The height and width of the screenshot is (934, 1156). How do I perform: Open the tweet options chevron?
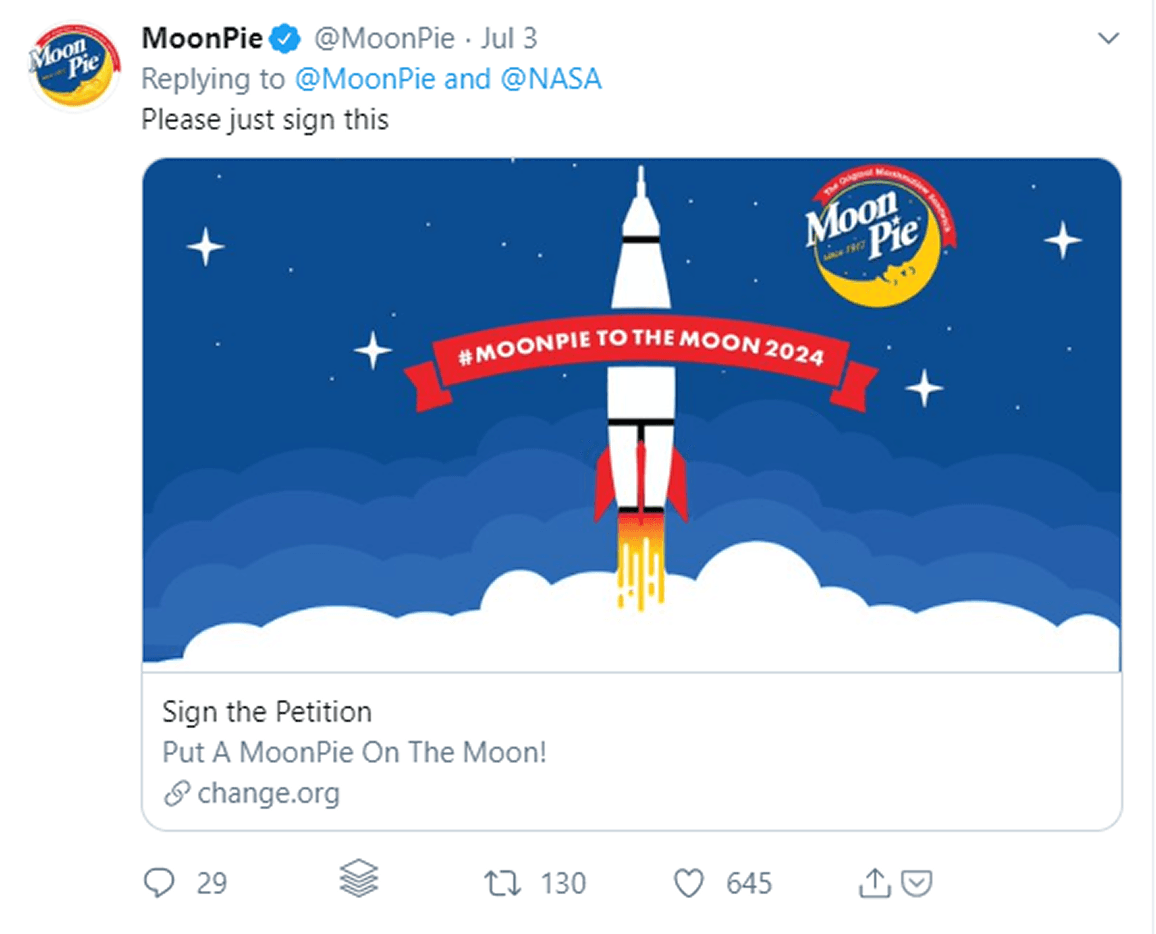click(1107, 37)
